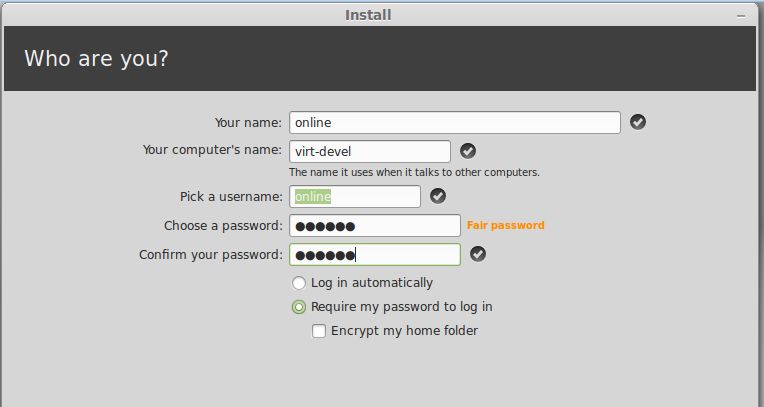The width and height of the screenshot is (764, 407).
Task: Click the Install window title bar
Action: pos(368,15)
